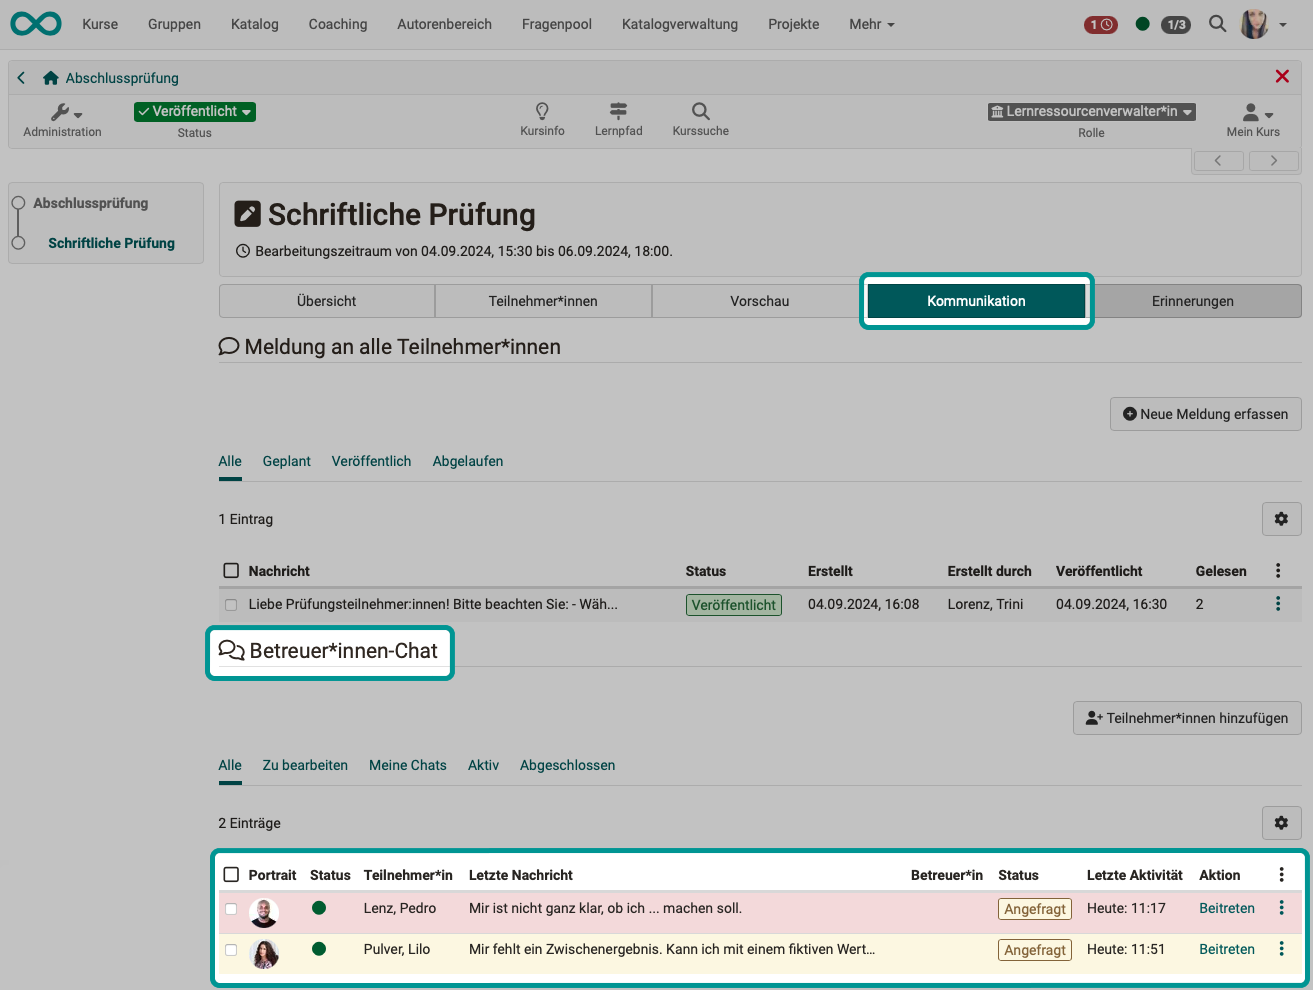The height and width of the screenshot is (990, 1313).
Task: Open settings gear for the messages table
Action: tap(1281, 519)
